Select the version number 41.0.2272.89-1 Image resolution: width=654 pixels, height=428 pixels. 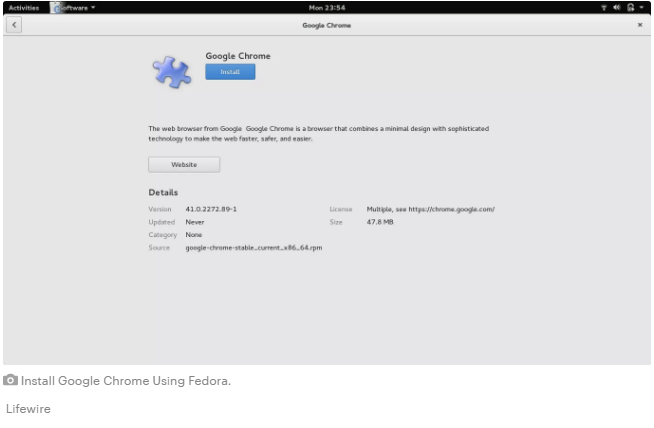tap(211, 209)
